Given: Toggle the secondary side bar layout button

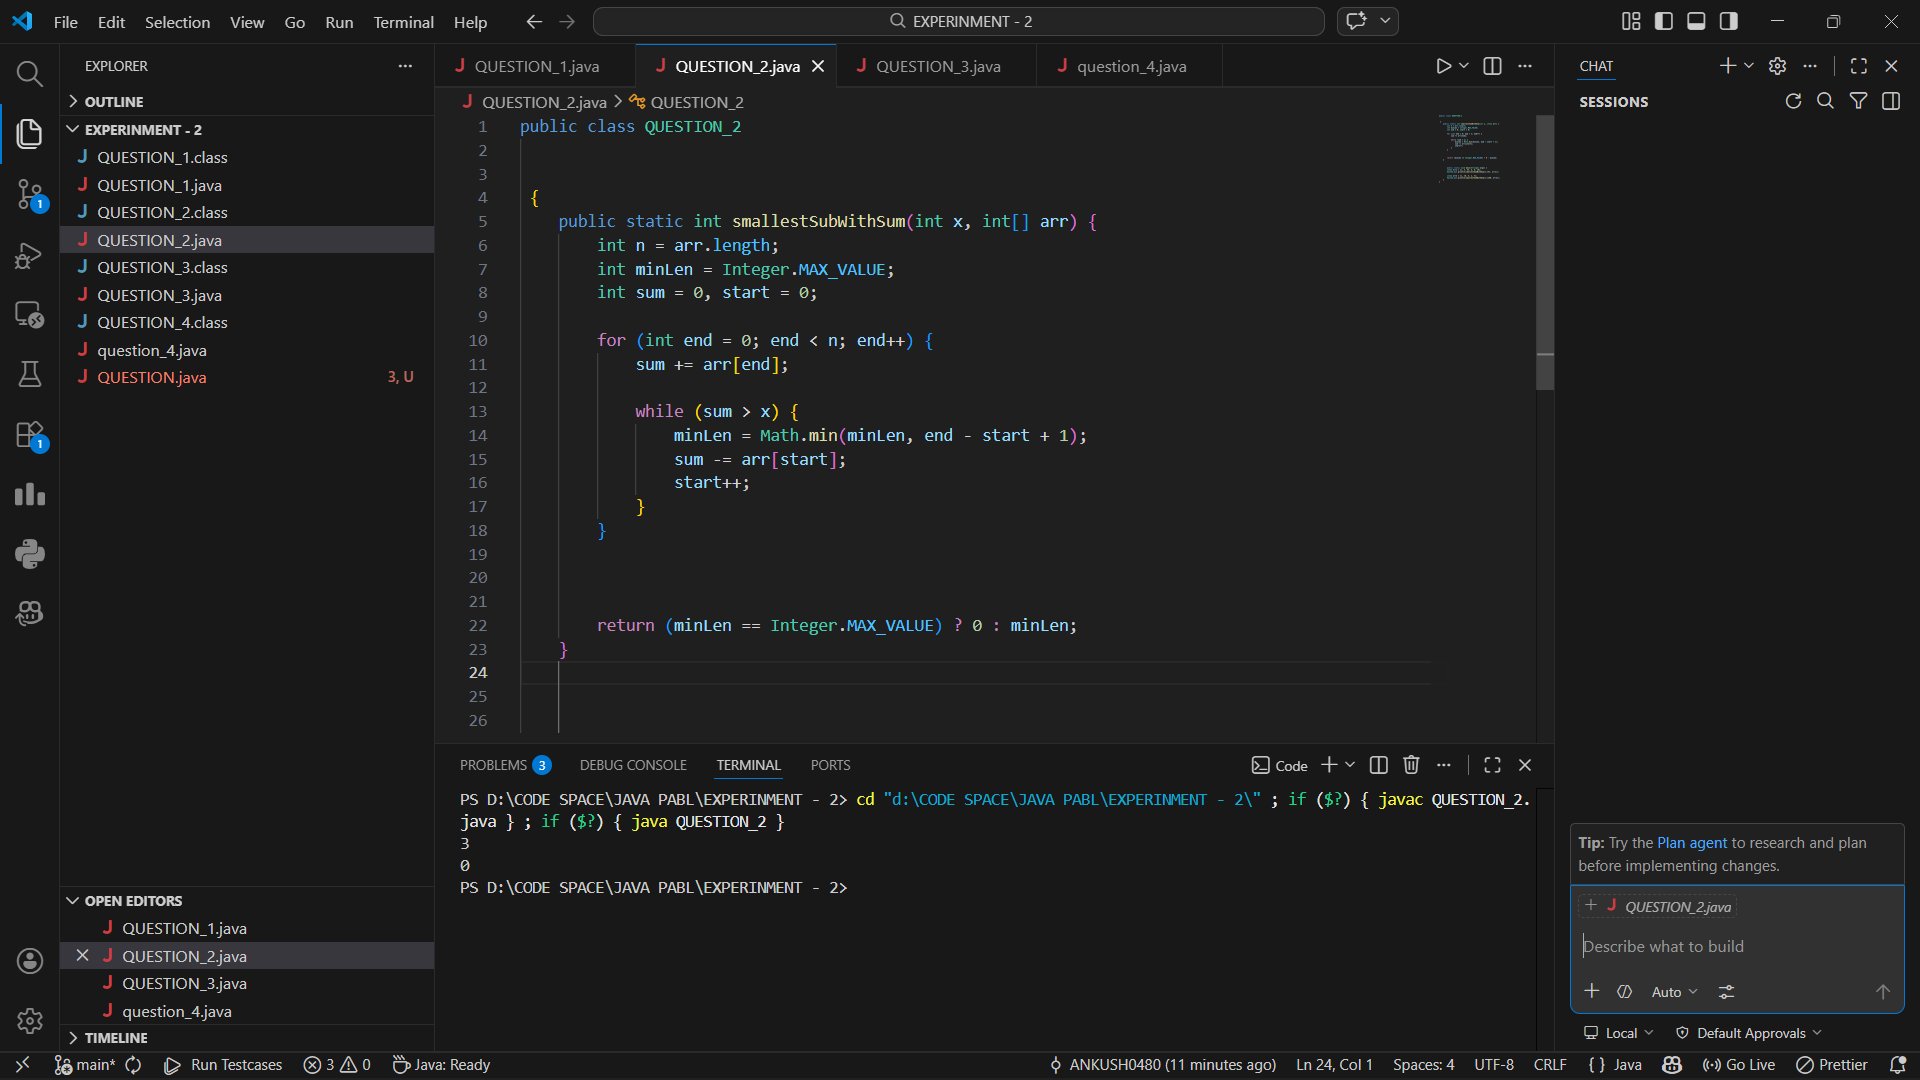Looking at the screenshot, I should click(1728, 21).
